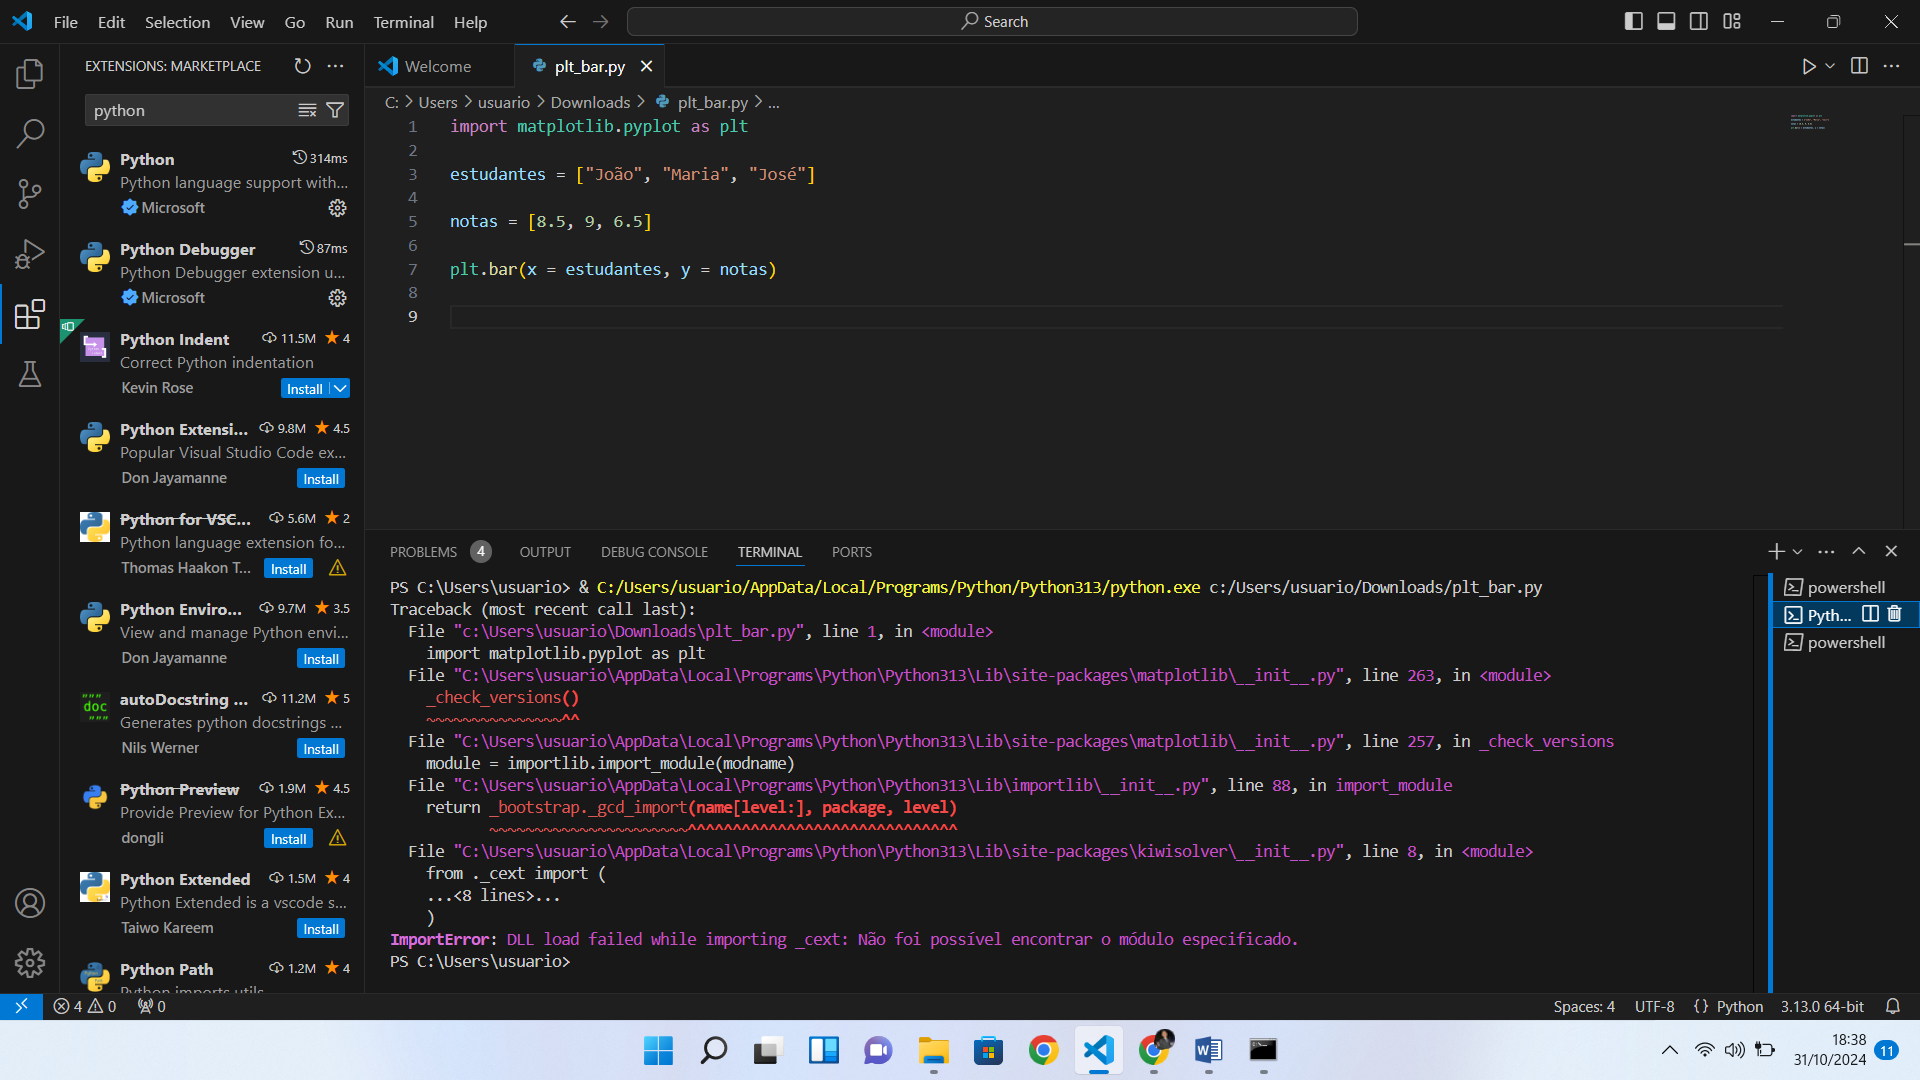
Task: Expand the breadcrumb ellipsis symbol list
Action: [x=773, y=102]
